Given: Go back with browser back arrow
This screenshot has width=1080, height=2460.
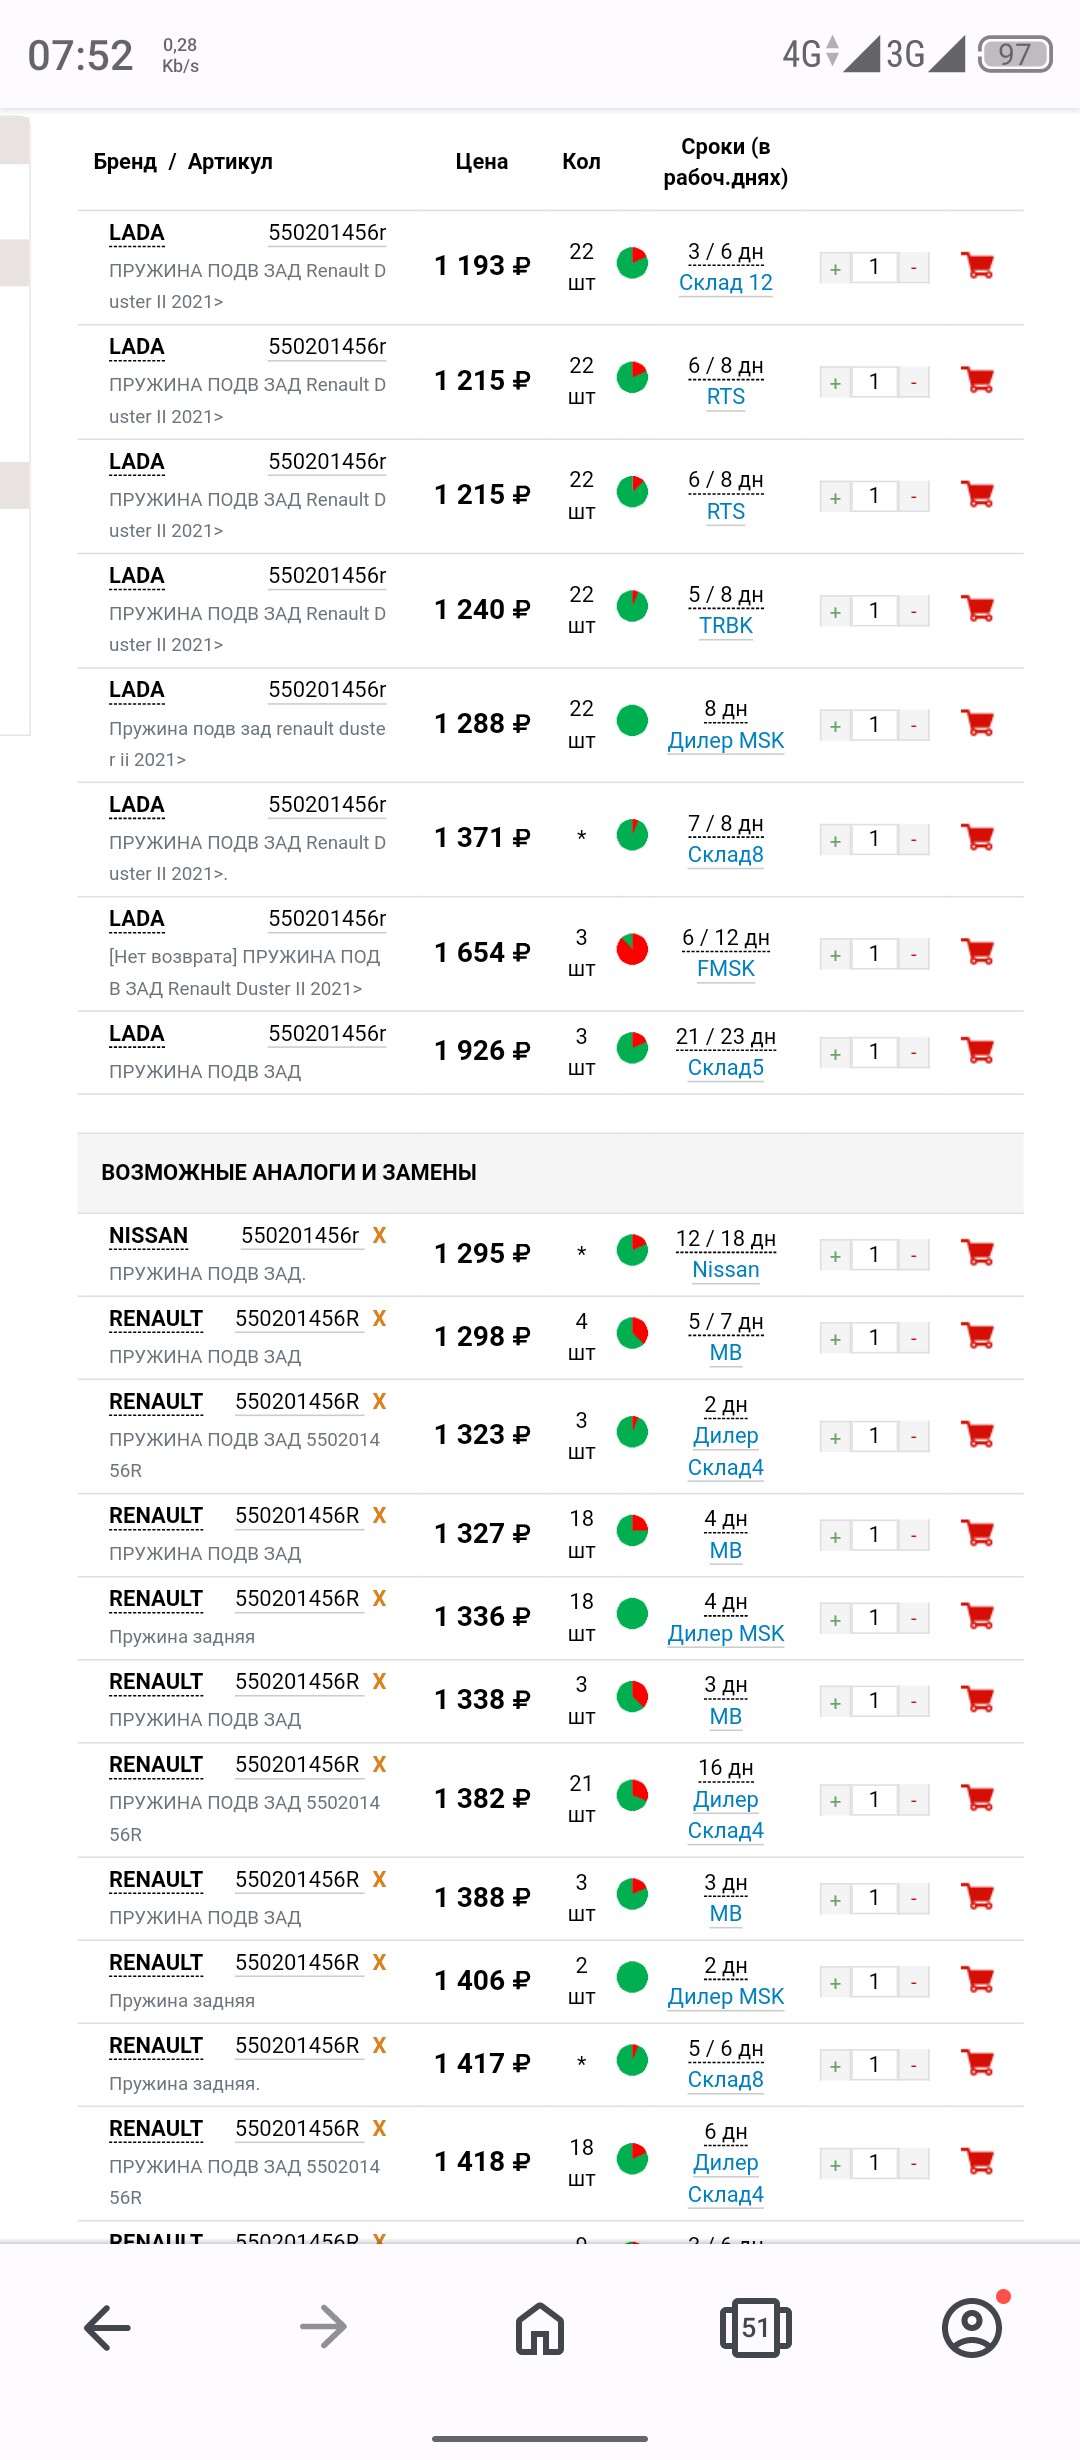Looking at the screenshot, I should 107,2327.
